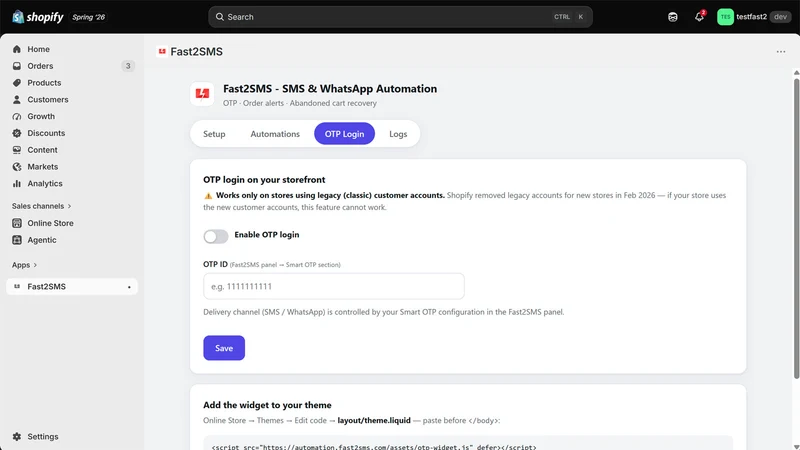Open the Home sidebar icon
Viewport: 800px width, 450px height.
click(x=17, y=49)
